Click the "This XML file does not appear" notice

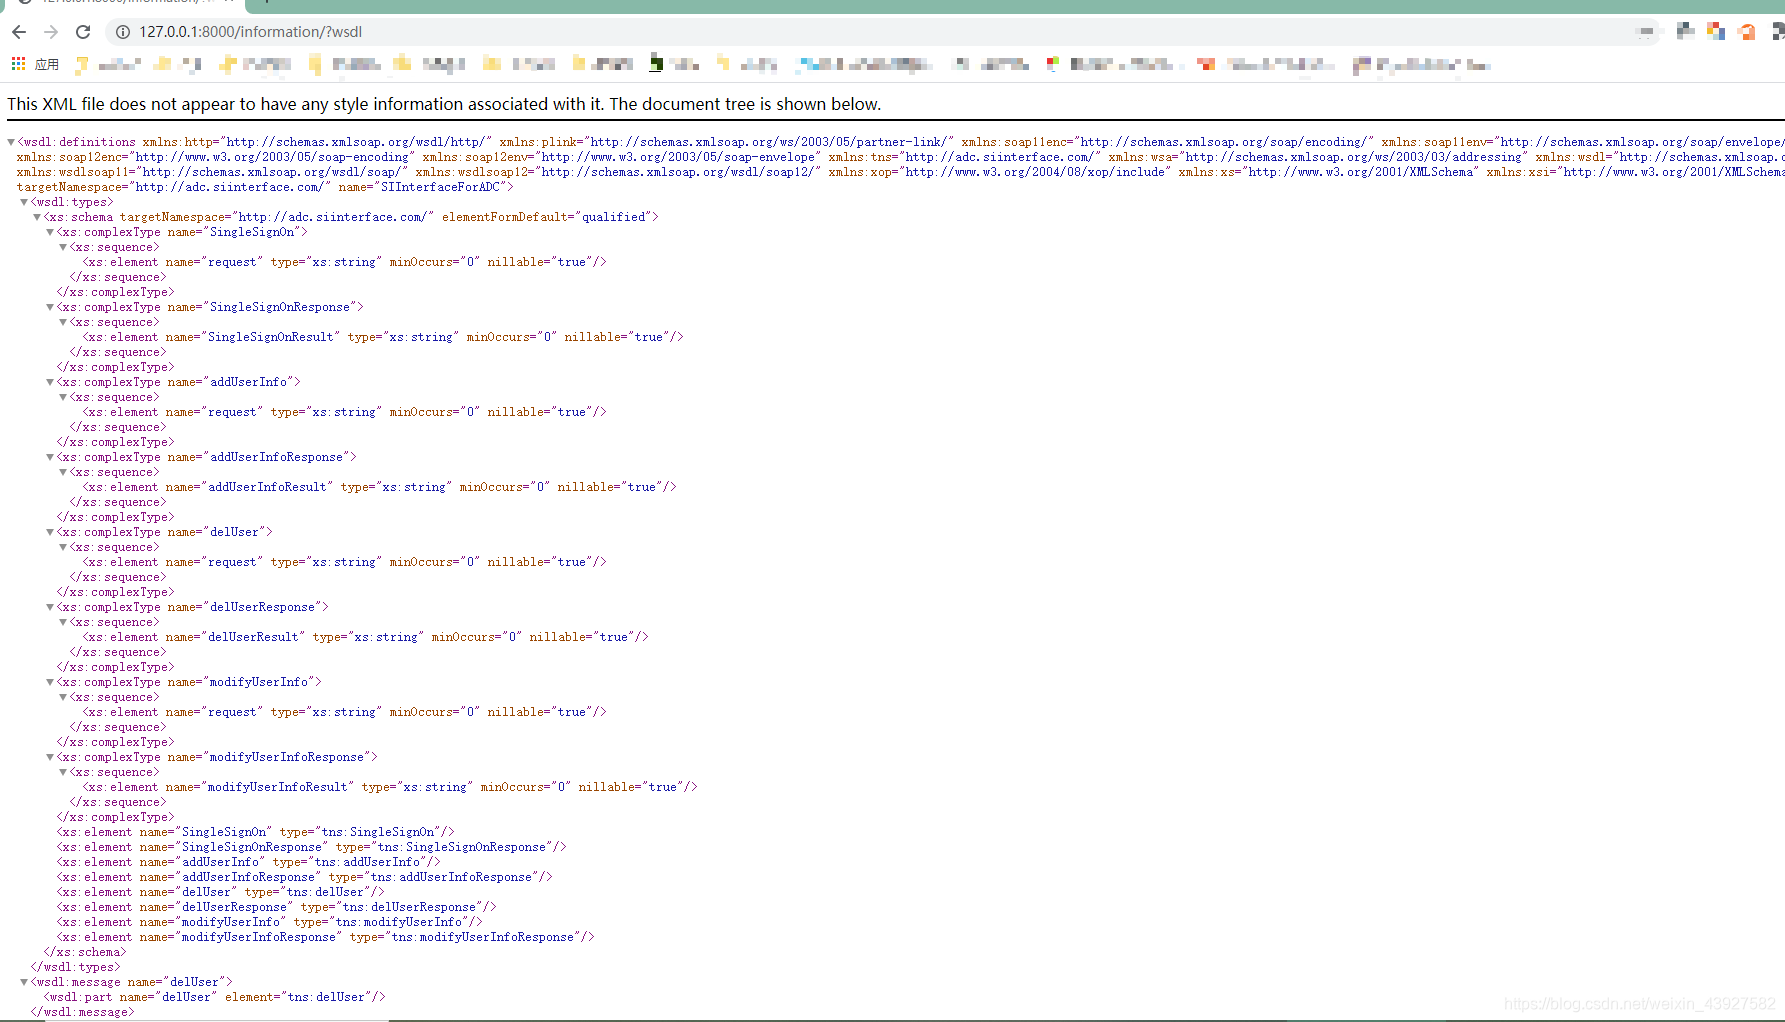point(444,104)
